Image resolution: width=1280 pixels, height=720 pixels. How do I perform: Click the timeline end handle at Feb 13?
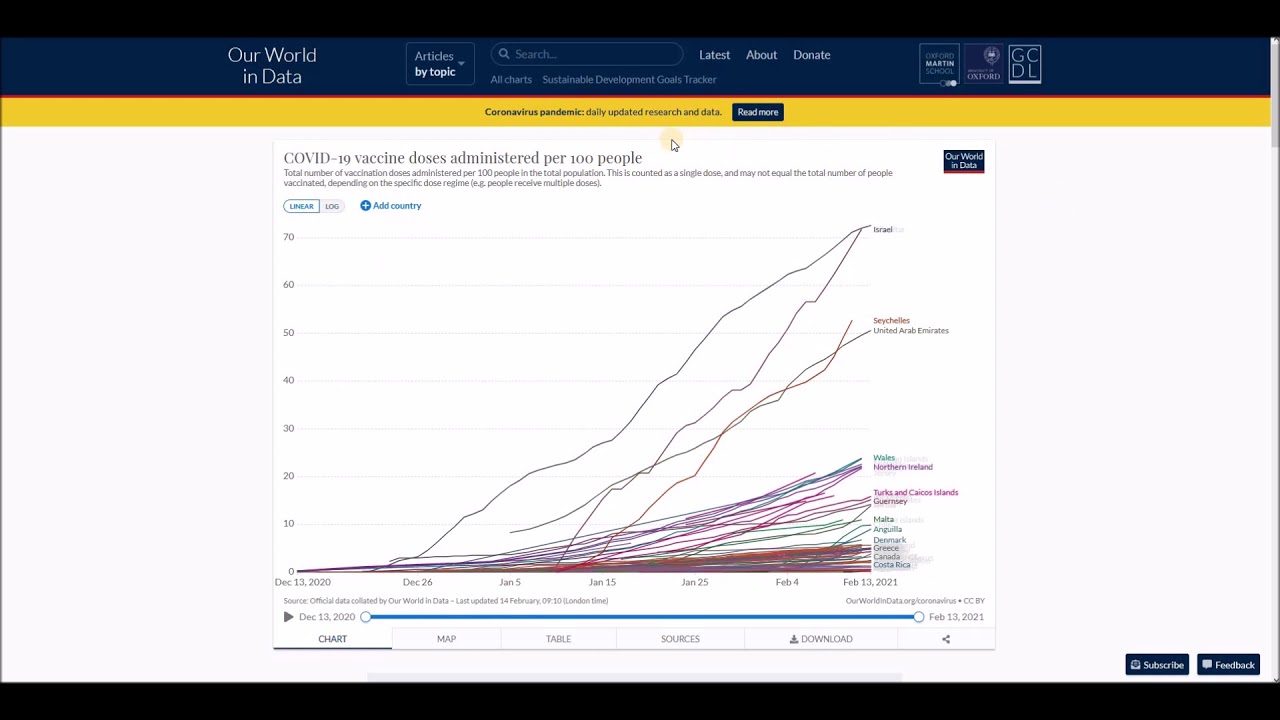(918, 617)
